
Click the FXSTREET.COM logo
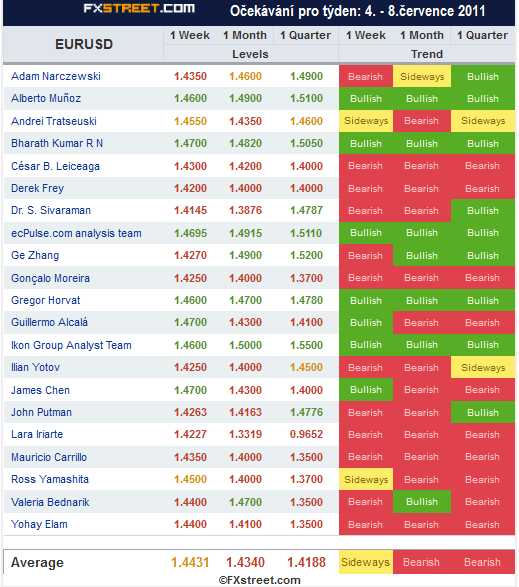pos(139,9)
